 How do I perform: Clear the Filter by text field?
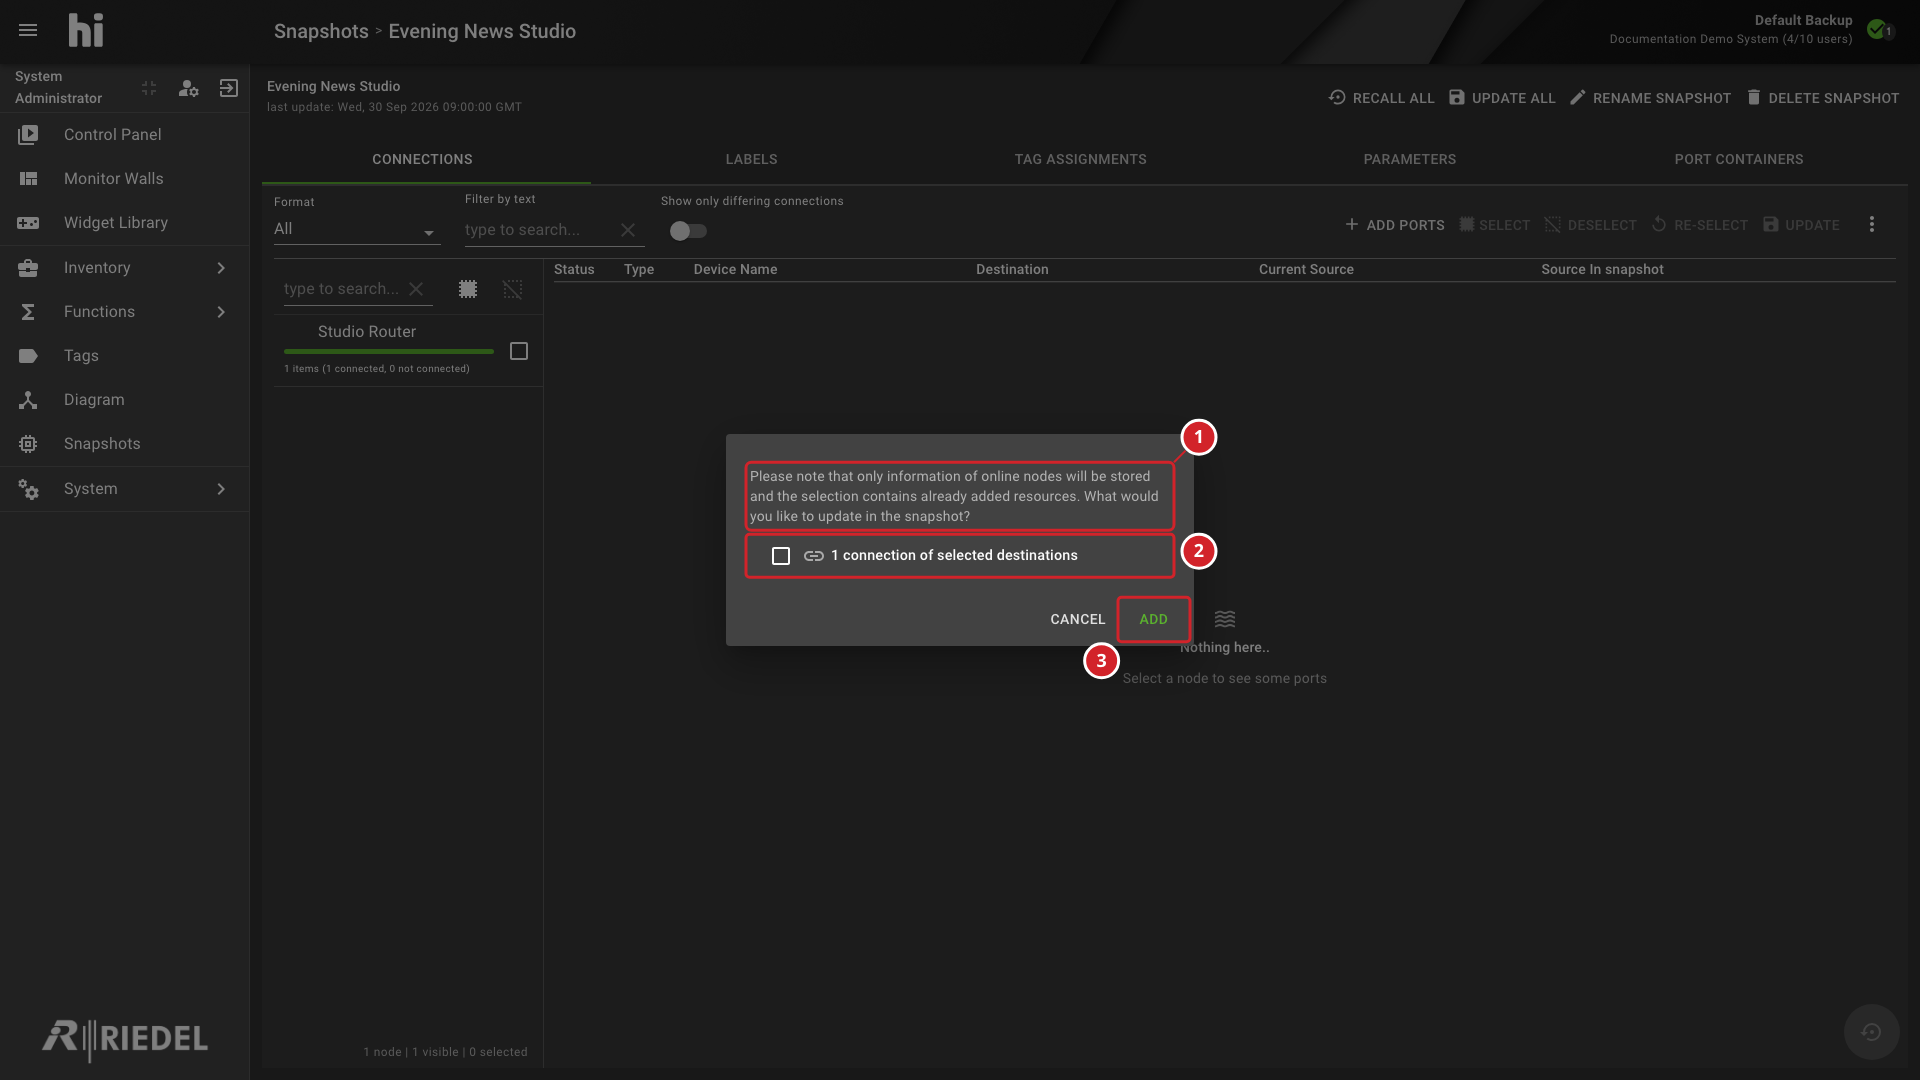pos(628,230)
